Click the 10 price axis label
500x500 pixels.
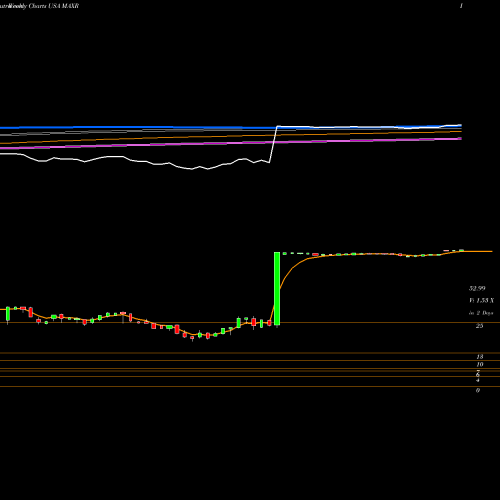480,364
